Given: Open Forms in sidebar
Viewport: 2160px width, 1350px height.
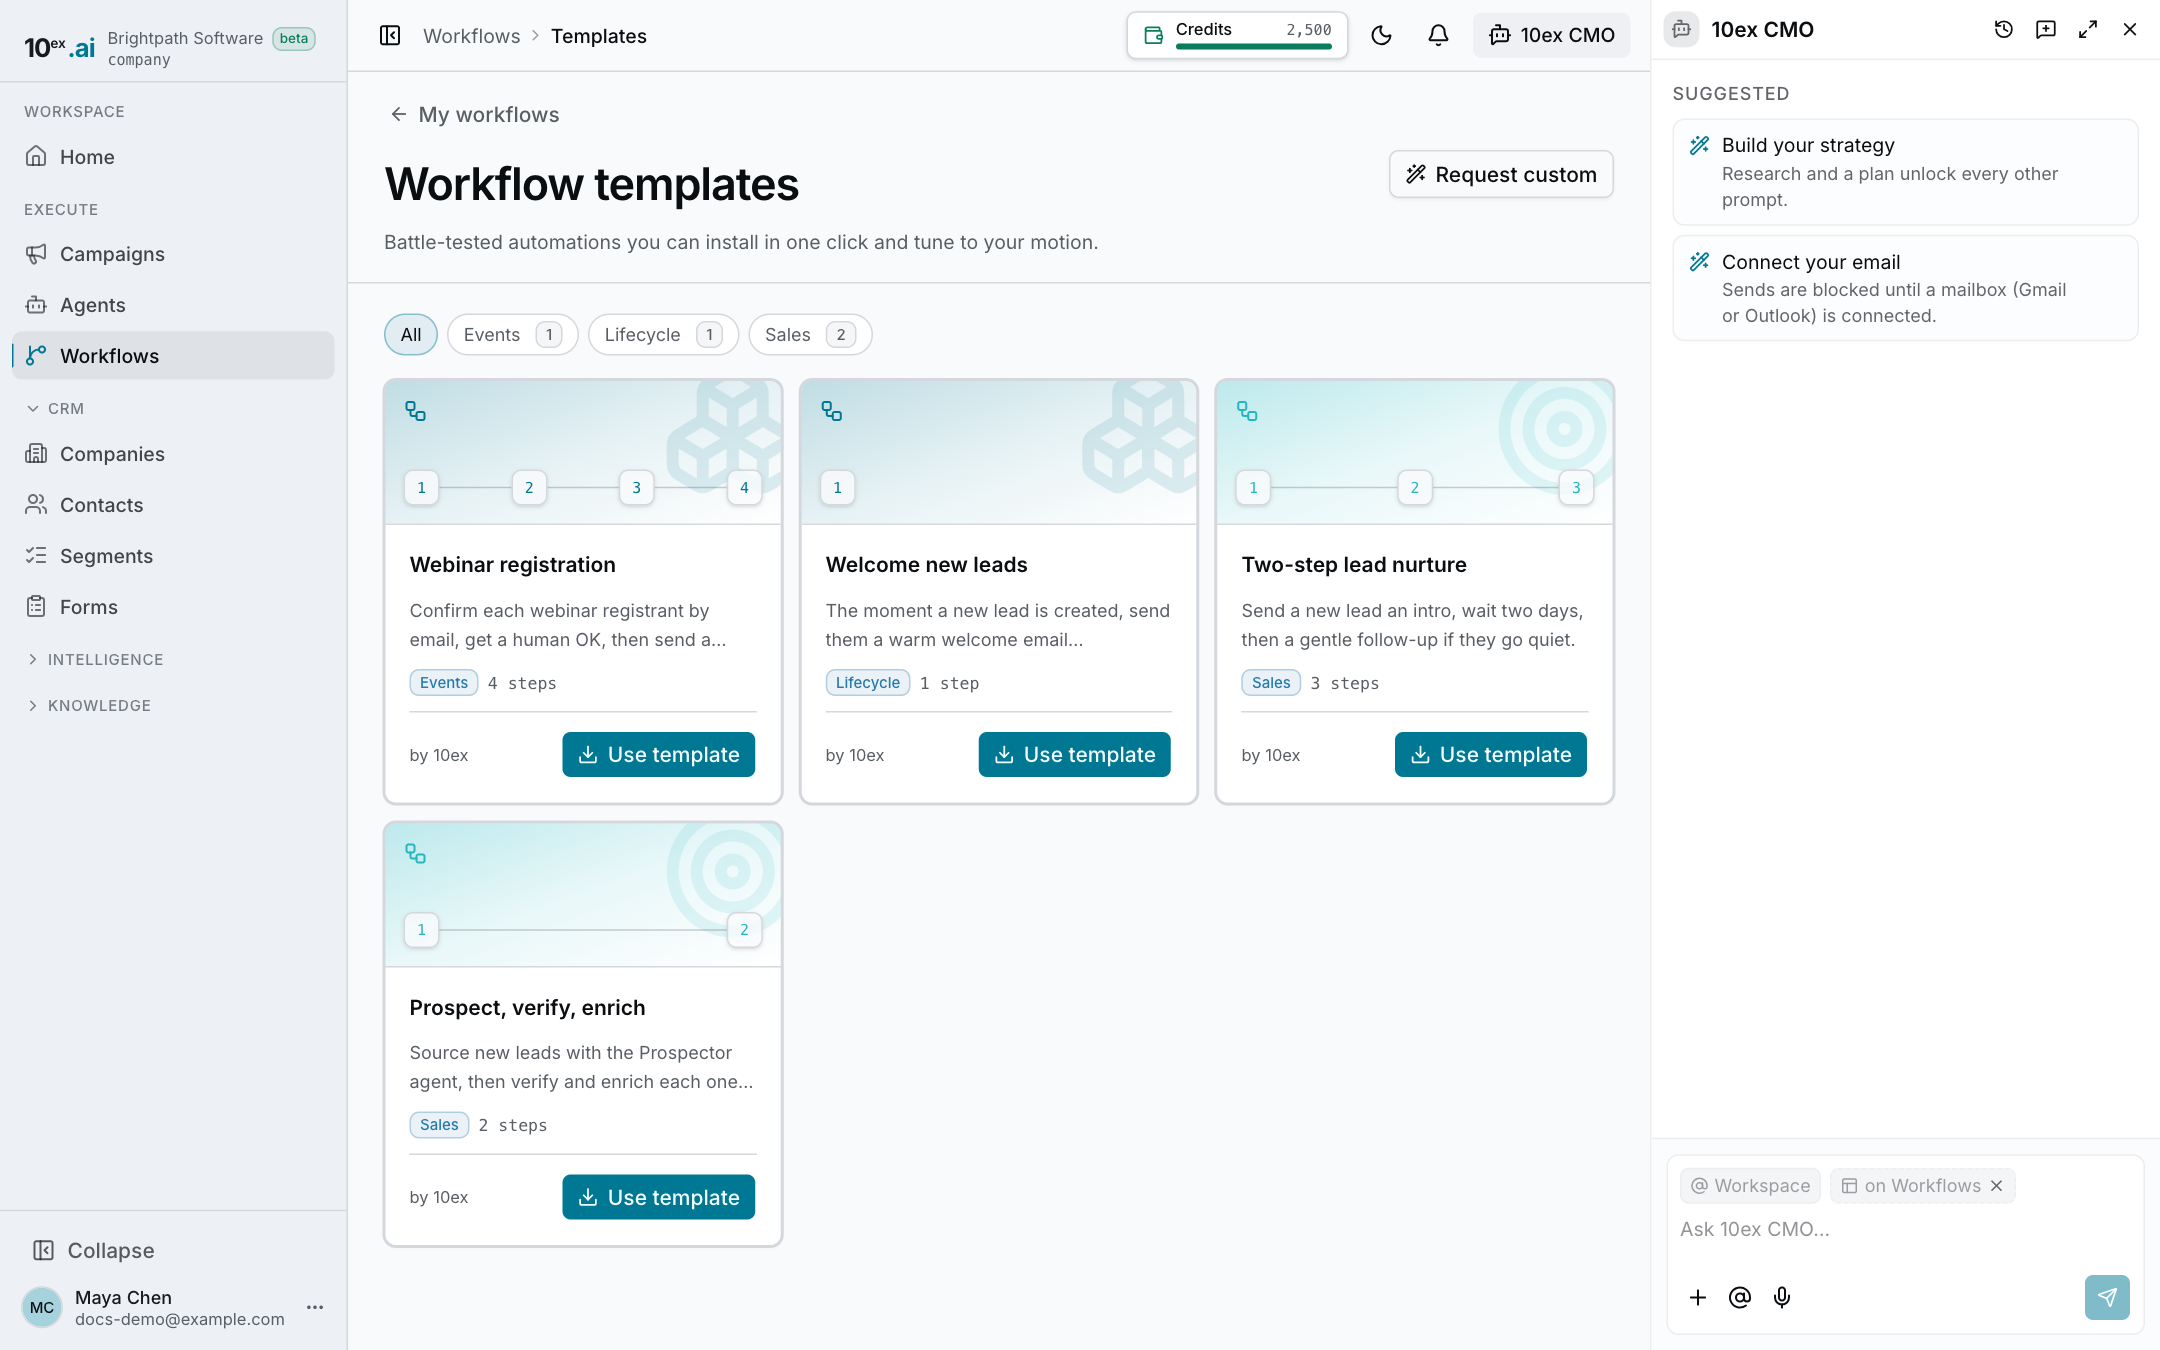Looking at the screenshot, I should pyautogui.click(x=173, y=607).
